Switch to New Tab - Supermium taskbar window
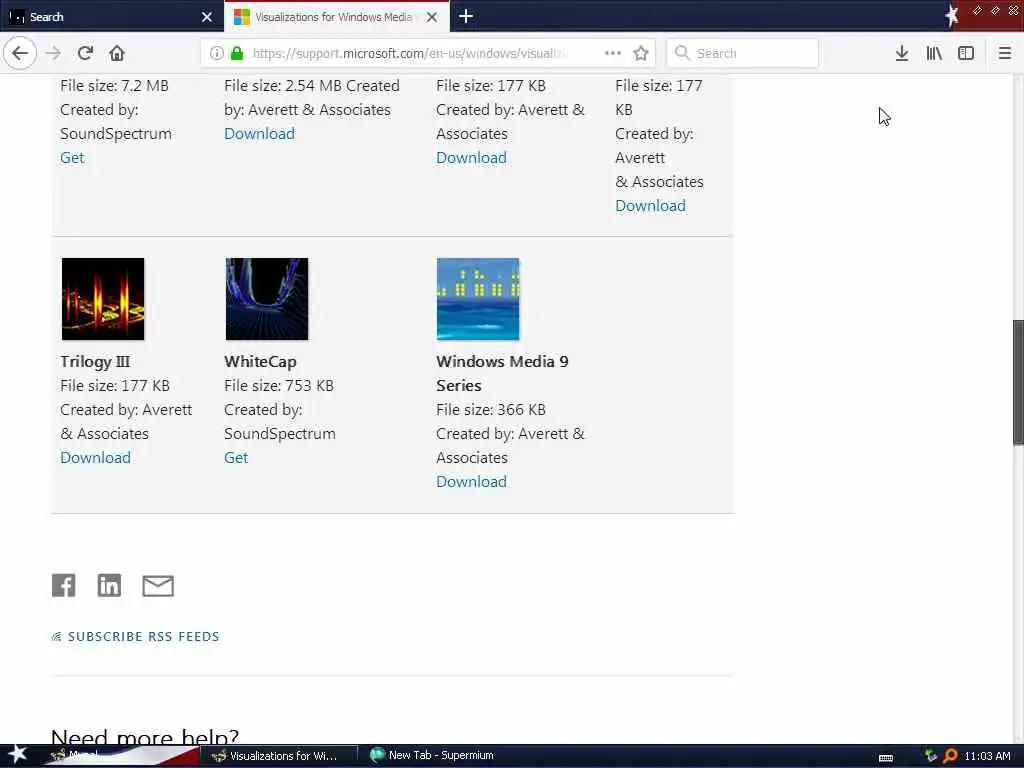This screenshot has height=768, width=1024. coord(432,756)
